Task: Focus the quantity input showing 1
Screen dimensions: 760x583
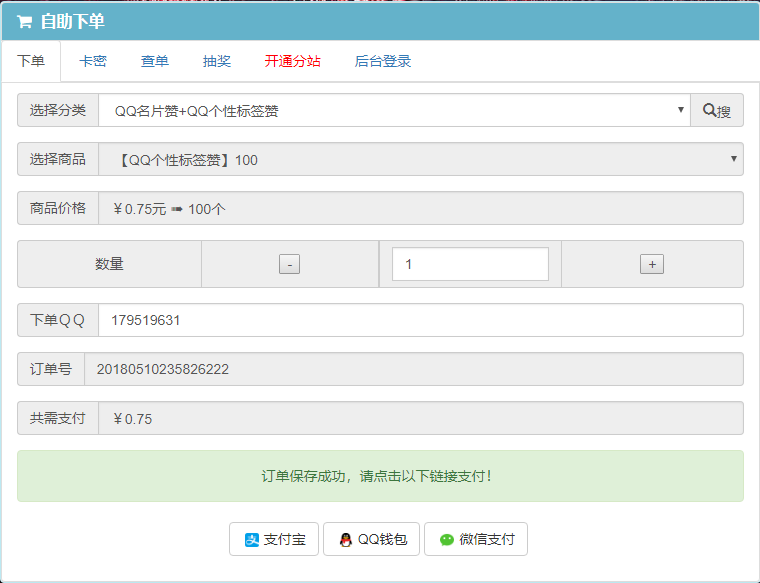Action: click(470, 264)
